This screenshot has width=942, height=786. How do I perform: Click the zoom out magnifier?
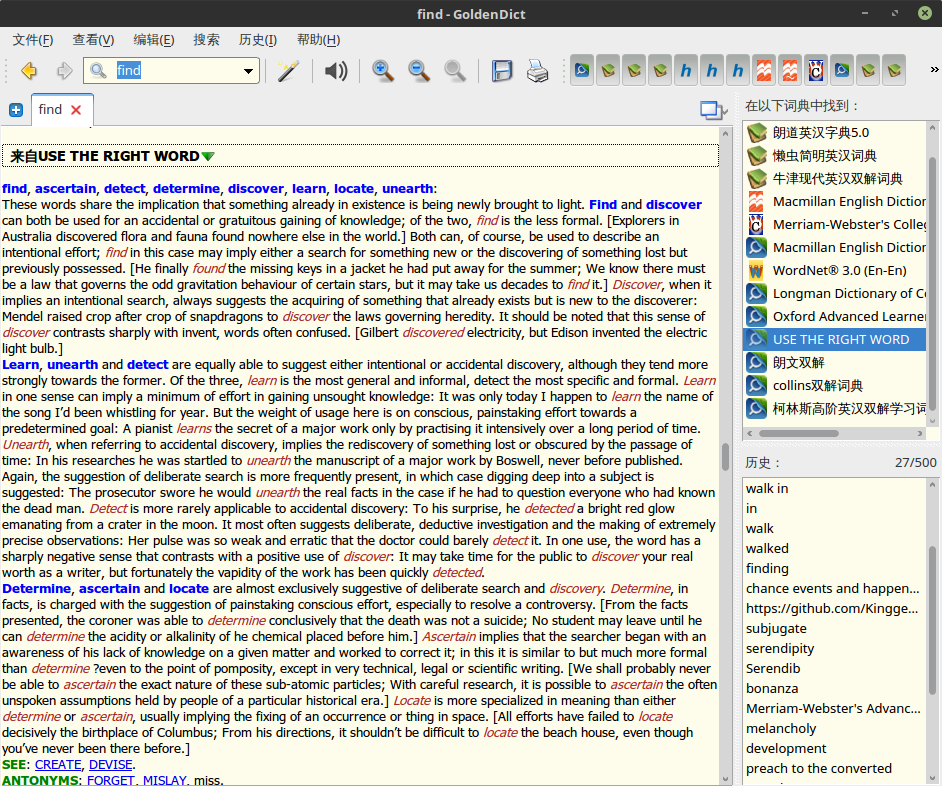coord(418,71)
